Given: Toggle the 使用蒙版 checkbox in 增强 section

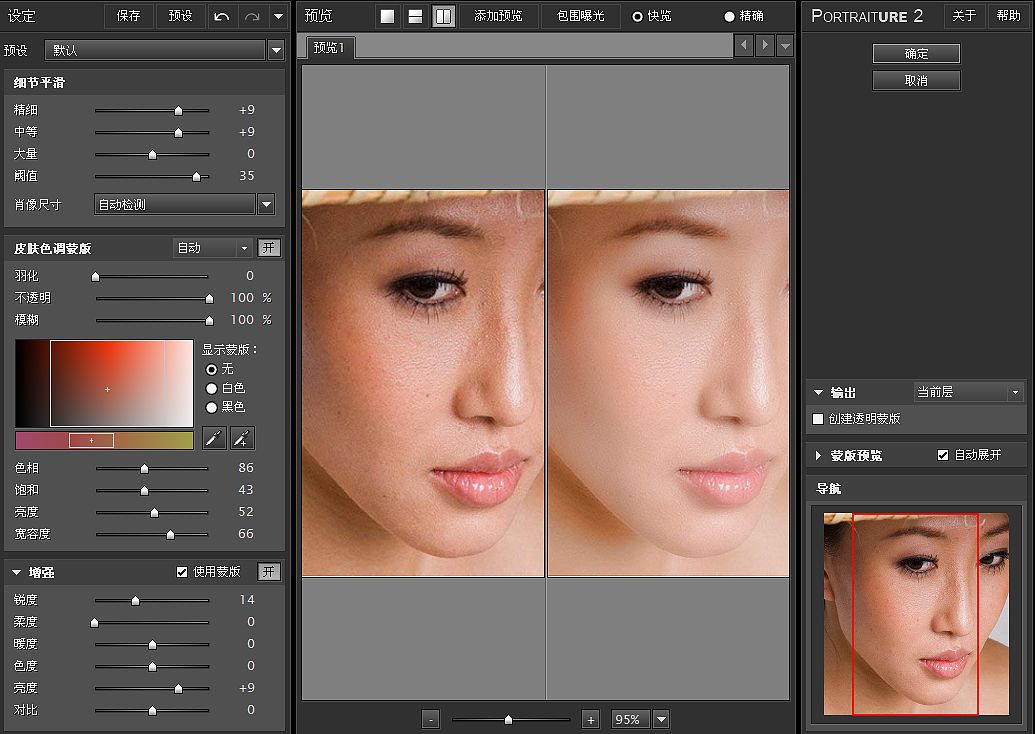Looking at the screenshot, I should [181, 571].
